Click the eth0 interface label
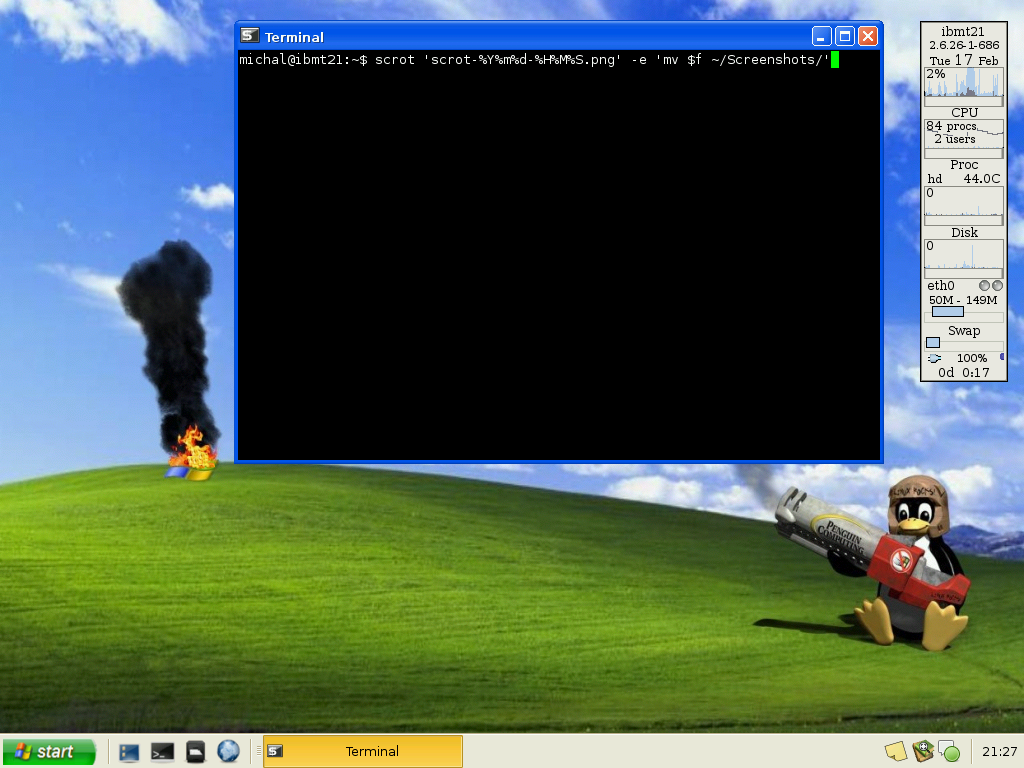The width and height of the screenshot is (1024, 768). [940, 285]
